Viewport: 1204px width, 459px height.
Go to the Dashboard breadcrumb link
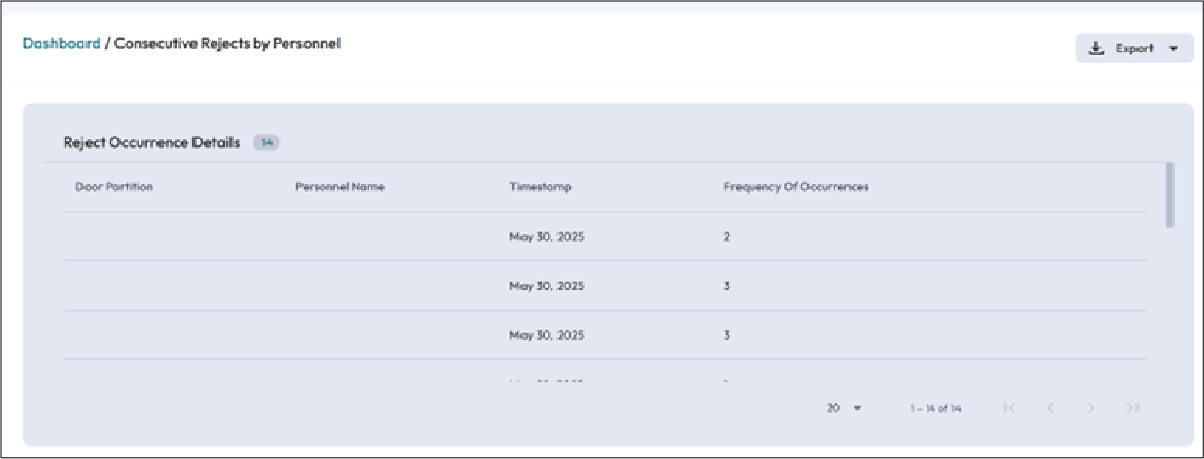pos(62,44)
